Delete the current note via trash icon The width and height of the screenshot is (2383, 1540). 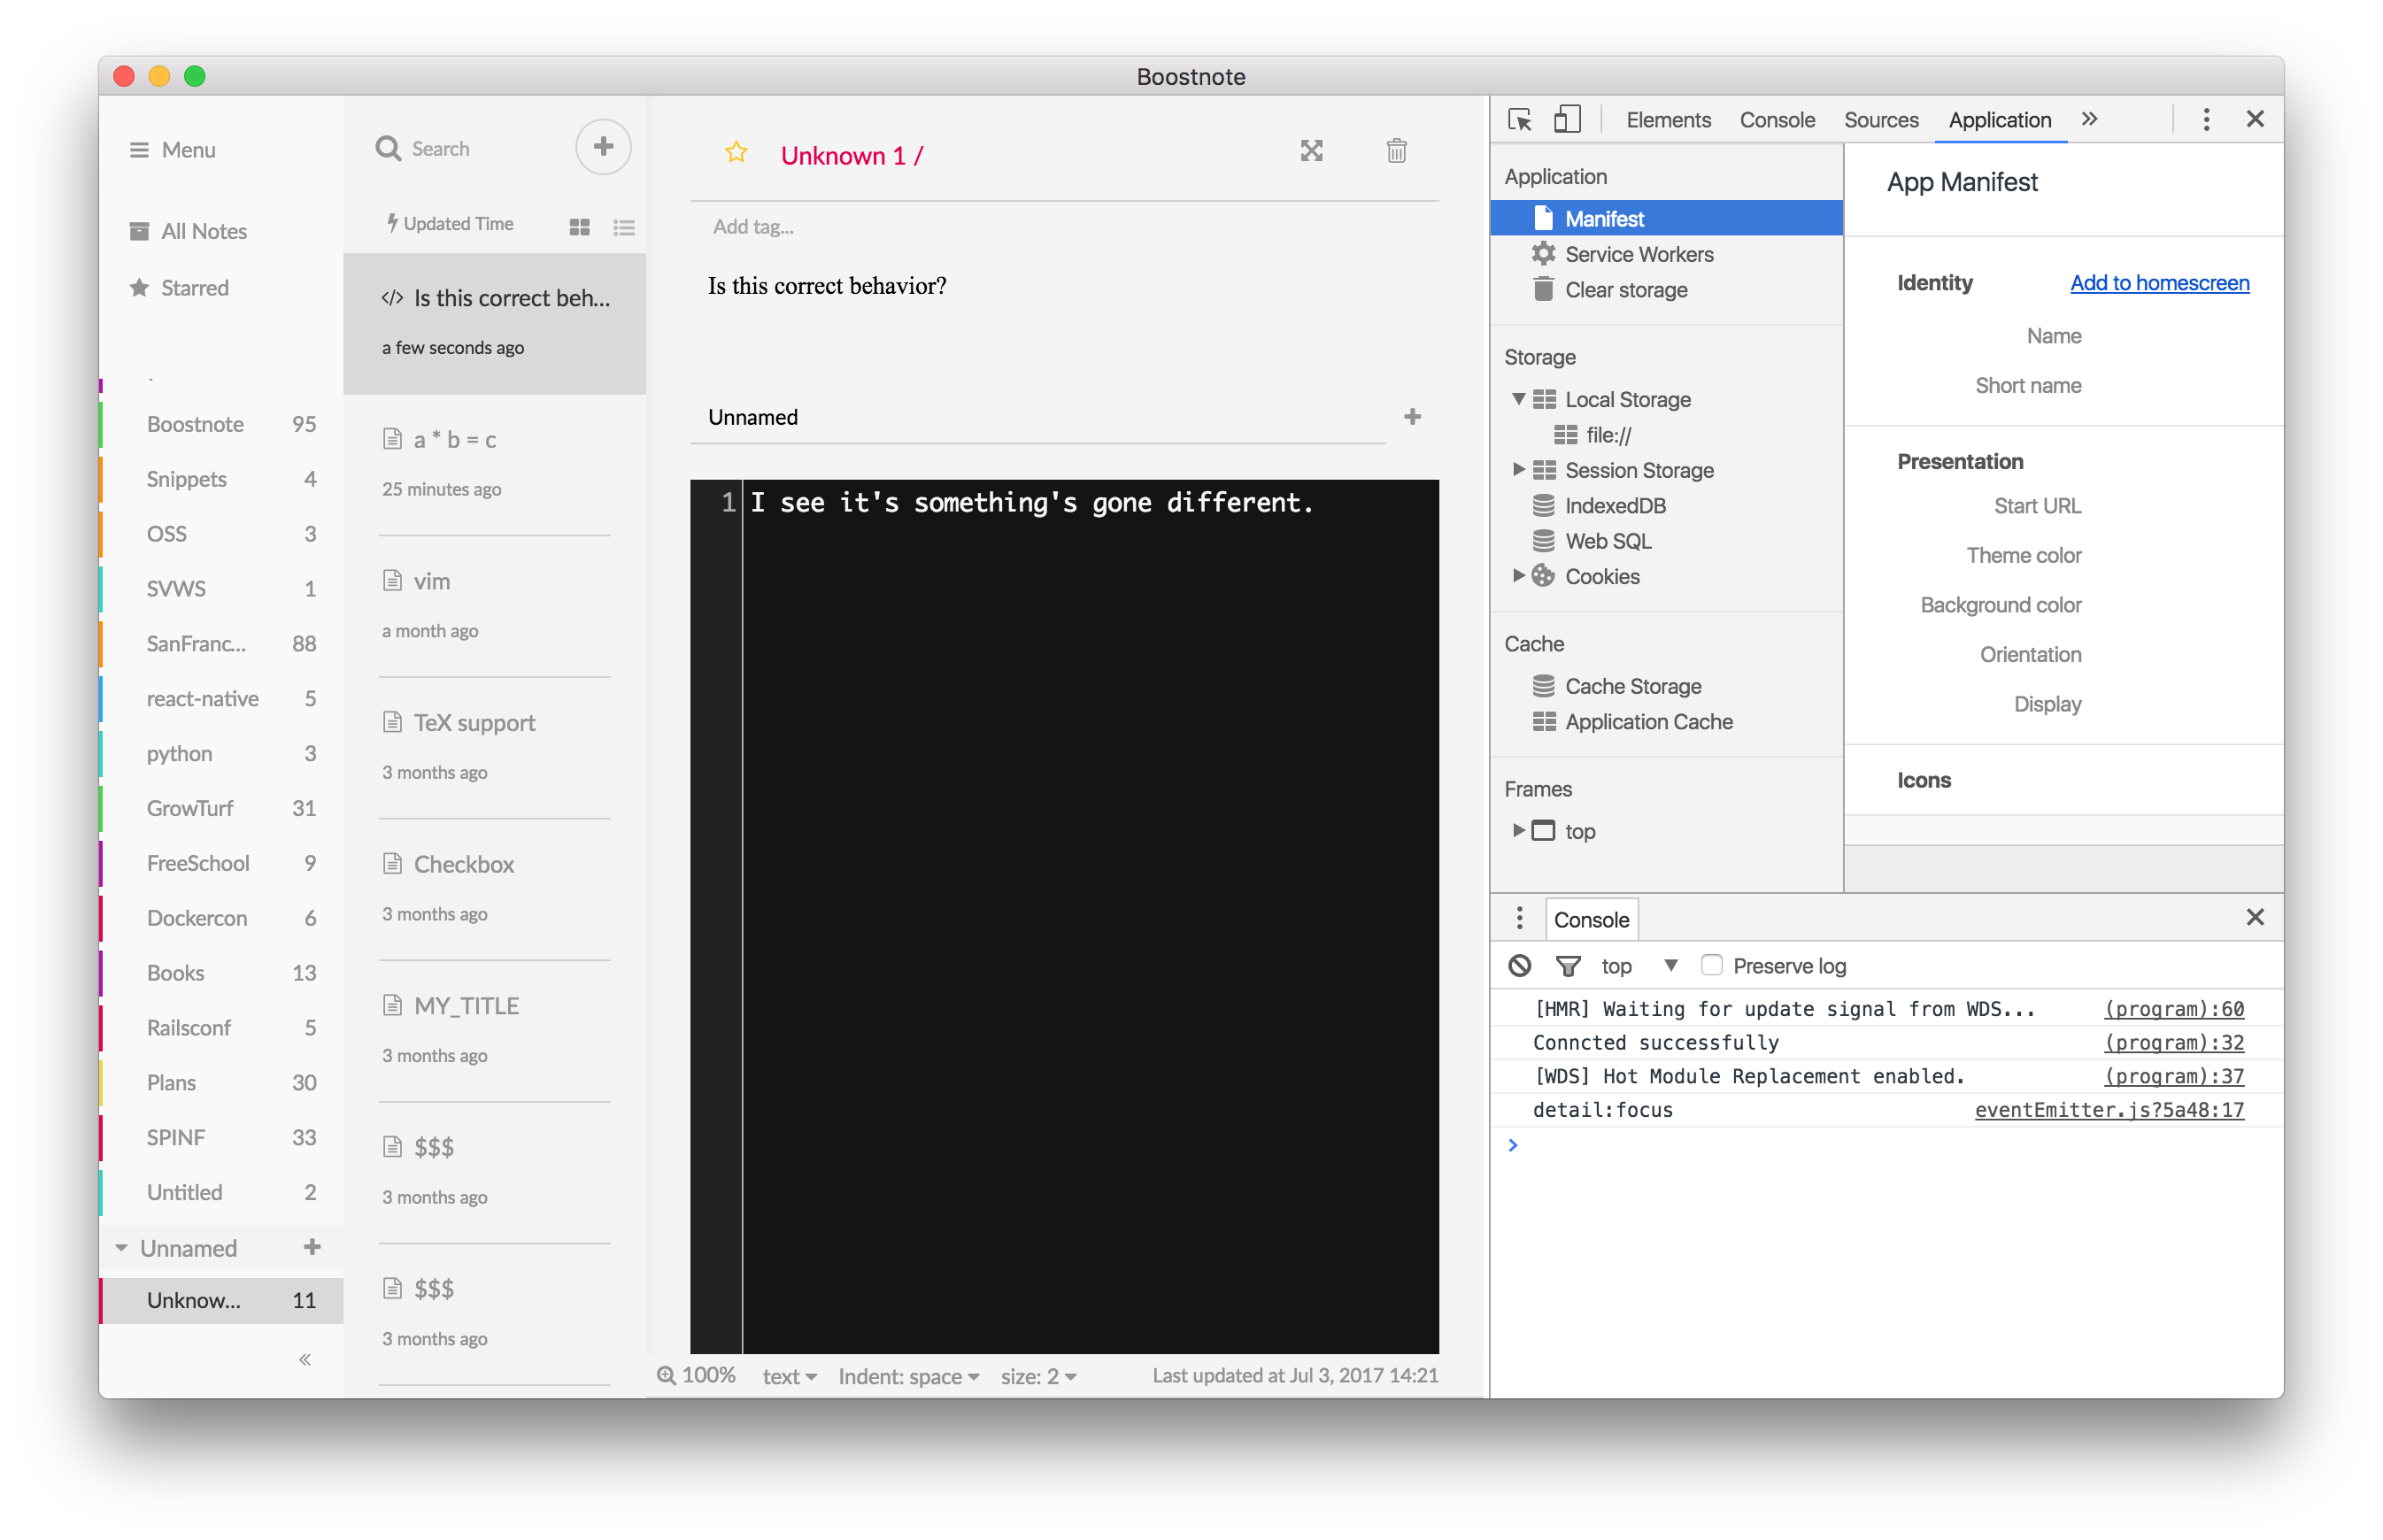coord(1397,151)
